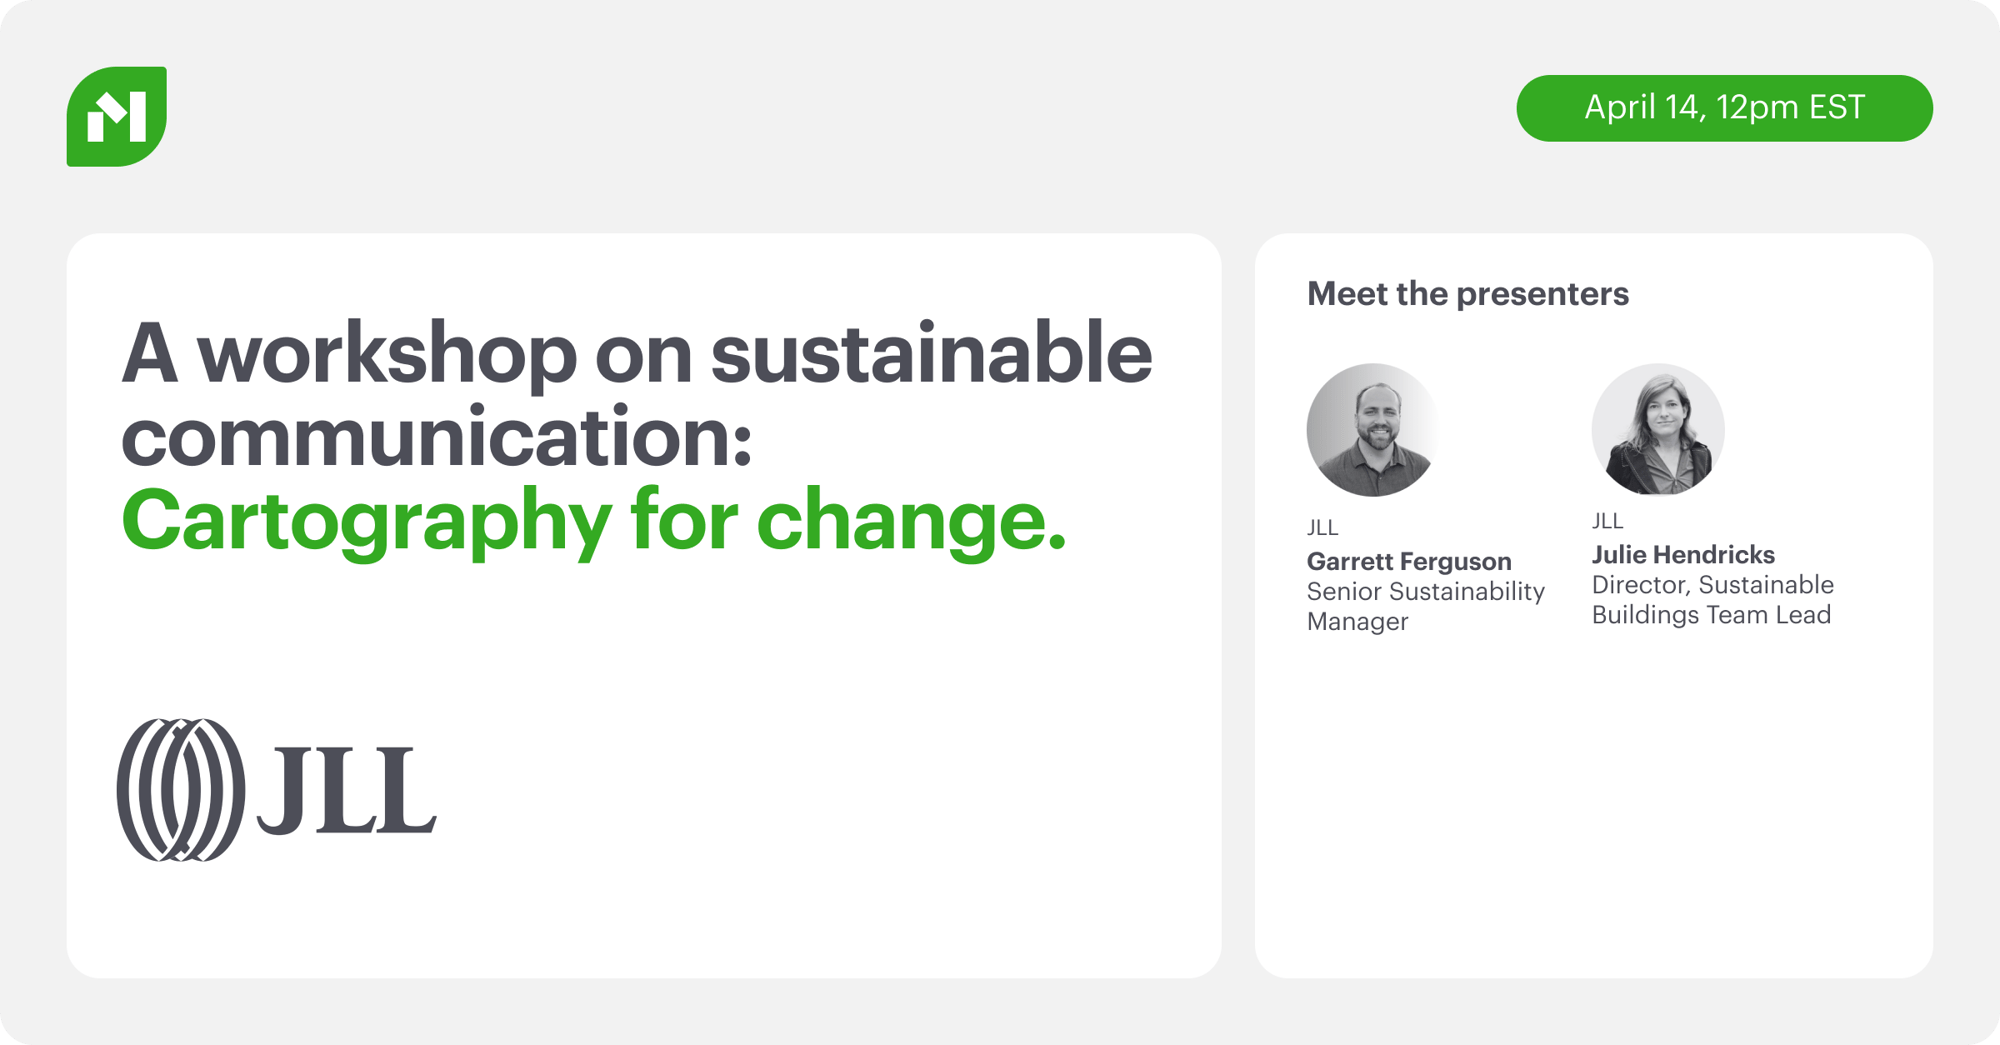Click JLL label above Garrett Ferguson

tap(1322, 527)
